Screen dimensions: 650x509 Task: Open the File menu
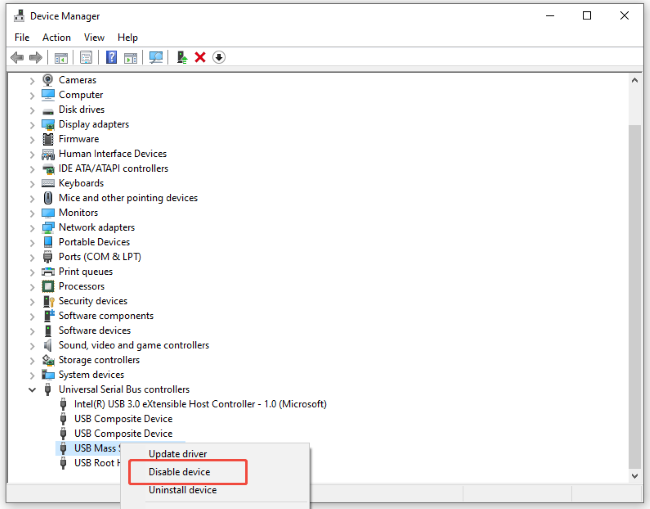22,37
